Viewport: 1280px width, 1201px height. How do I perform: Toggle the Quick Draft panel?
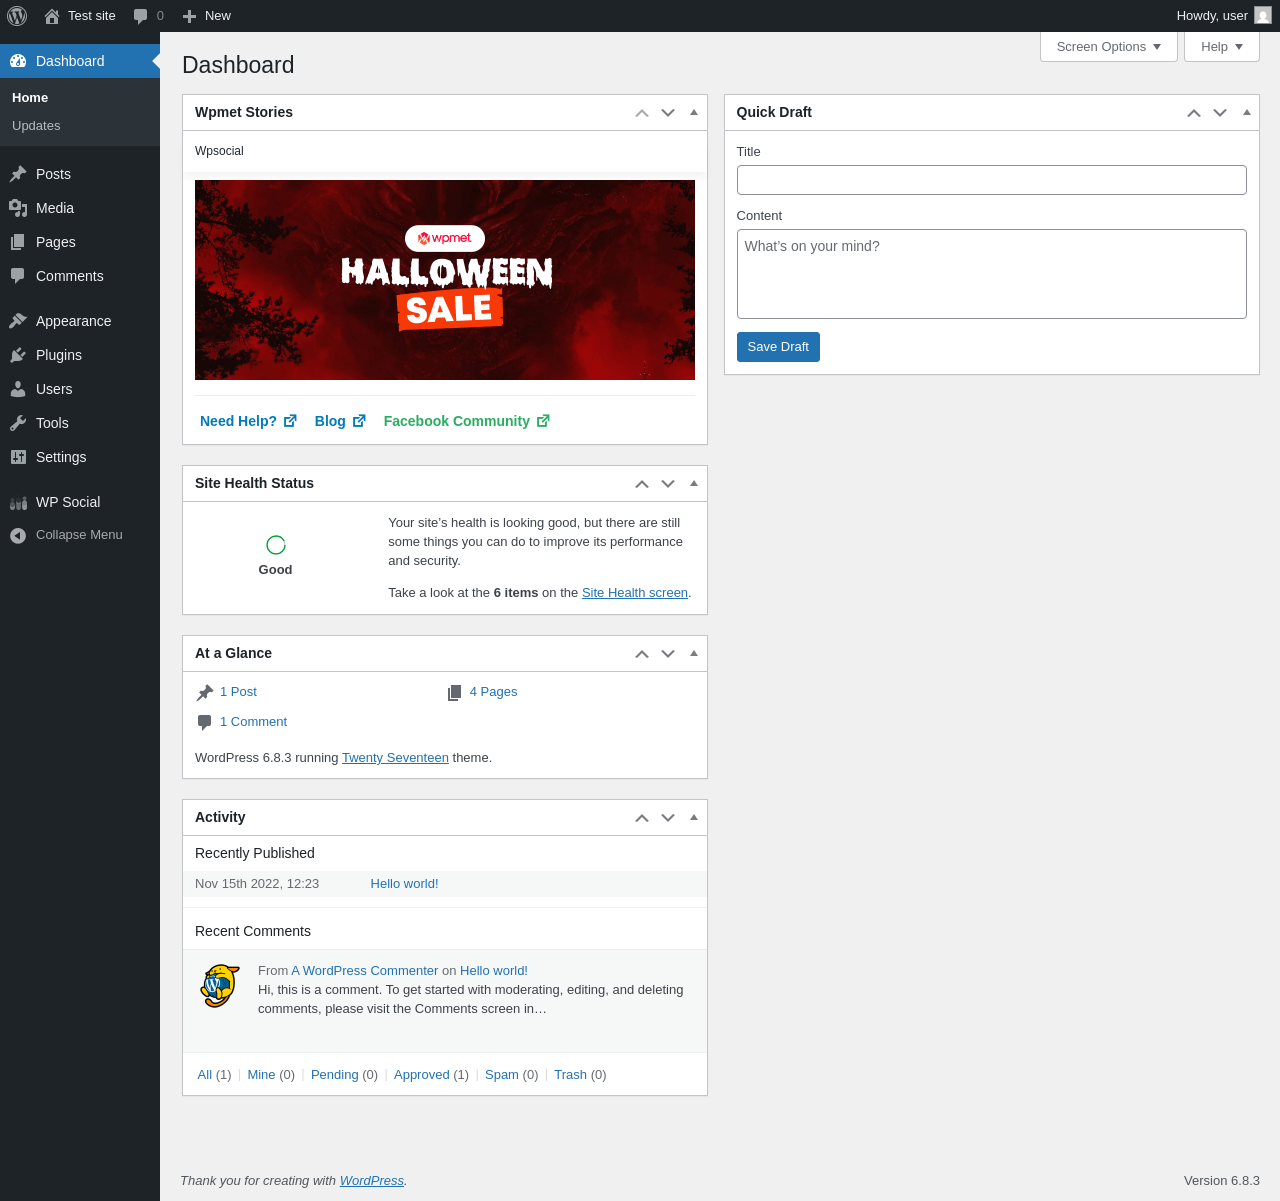click(x=1247, y=112)
